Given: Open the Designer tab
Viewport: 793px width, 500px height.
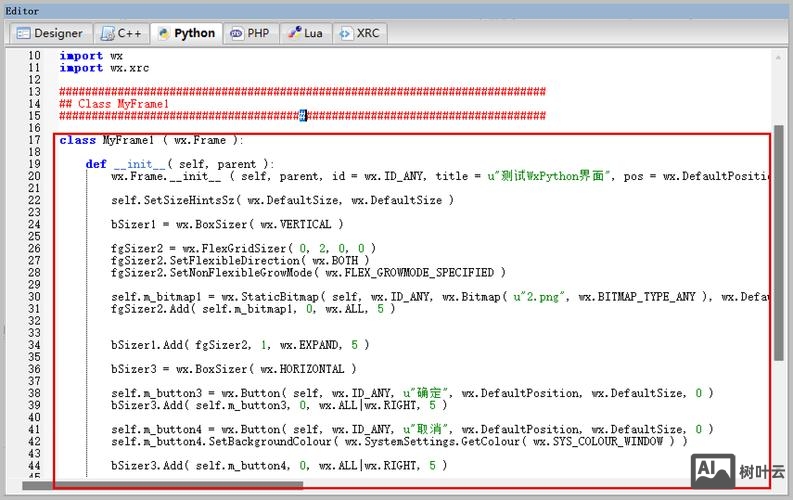Looking at the screenshot, I should (x=49, y=33).
